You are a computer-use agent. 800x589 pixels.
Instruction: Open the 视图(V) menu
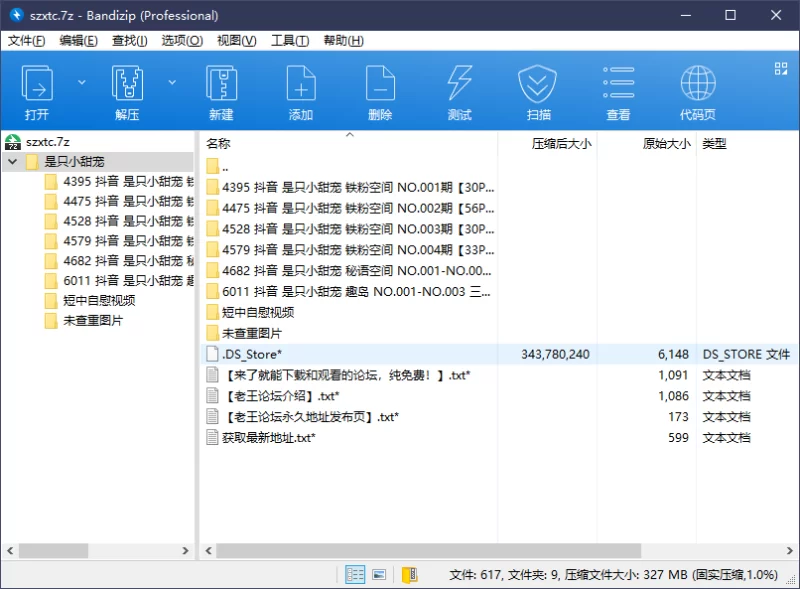[x=237, y=41]
